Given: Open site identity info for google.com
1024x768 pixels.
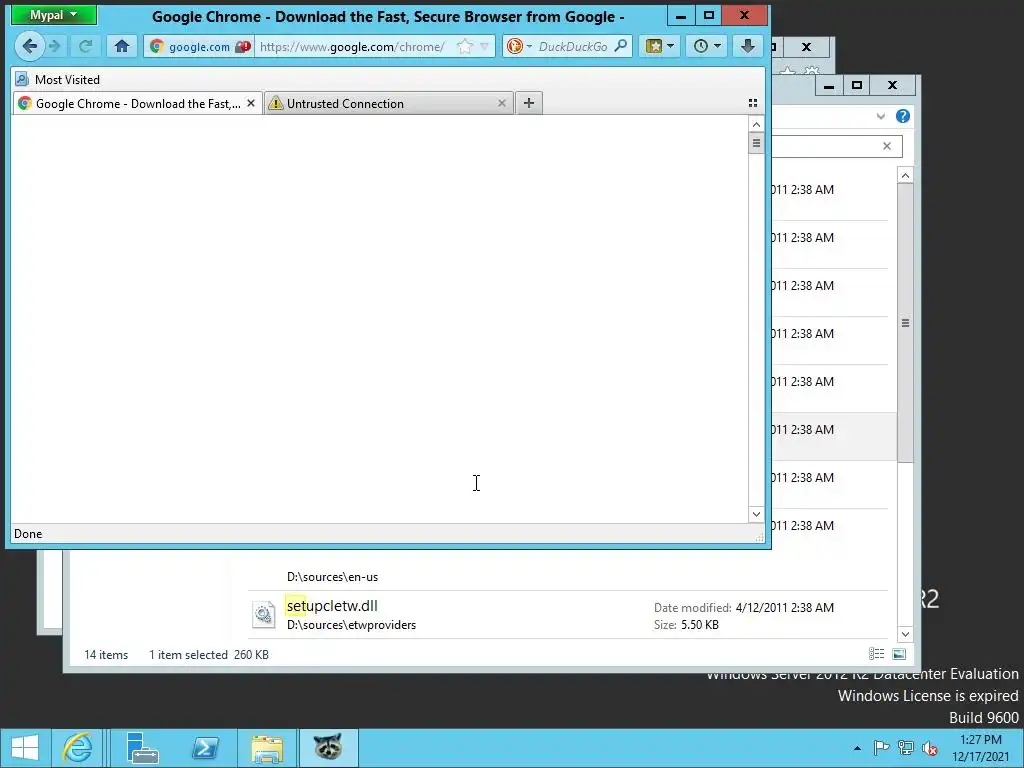Looking at the screenshot, I should point(190,46).
